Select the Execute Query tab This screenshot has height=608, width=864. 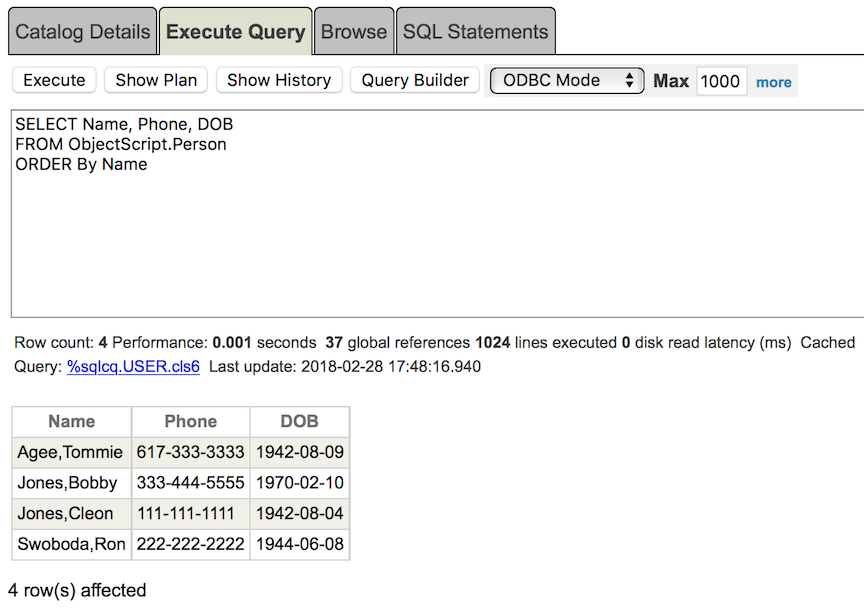[x=235, y=31]
